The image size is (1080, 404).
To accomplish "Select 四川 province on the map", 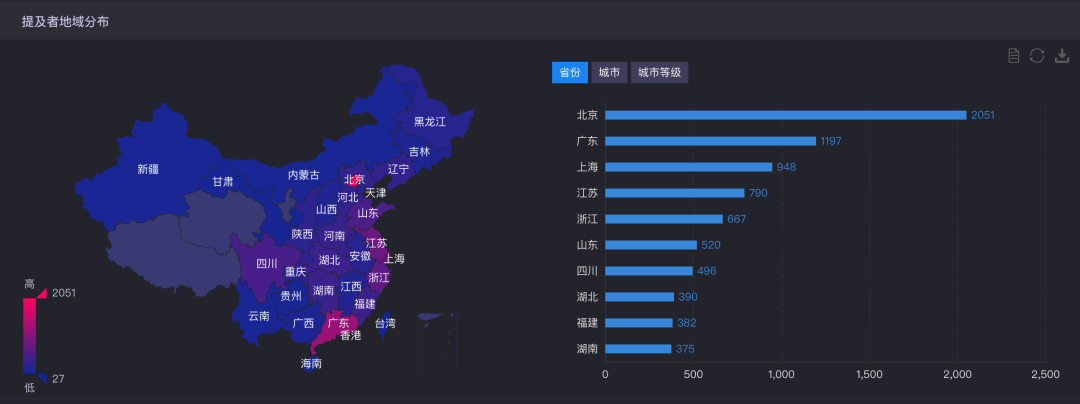I will click(x=266, y=264).
